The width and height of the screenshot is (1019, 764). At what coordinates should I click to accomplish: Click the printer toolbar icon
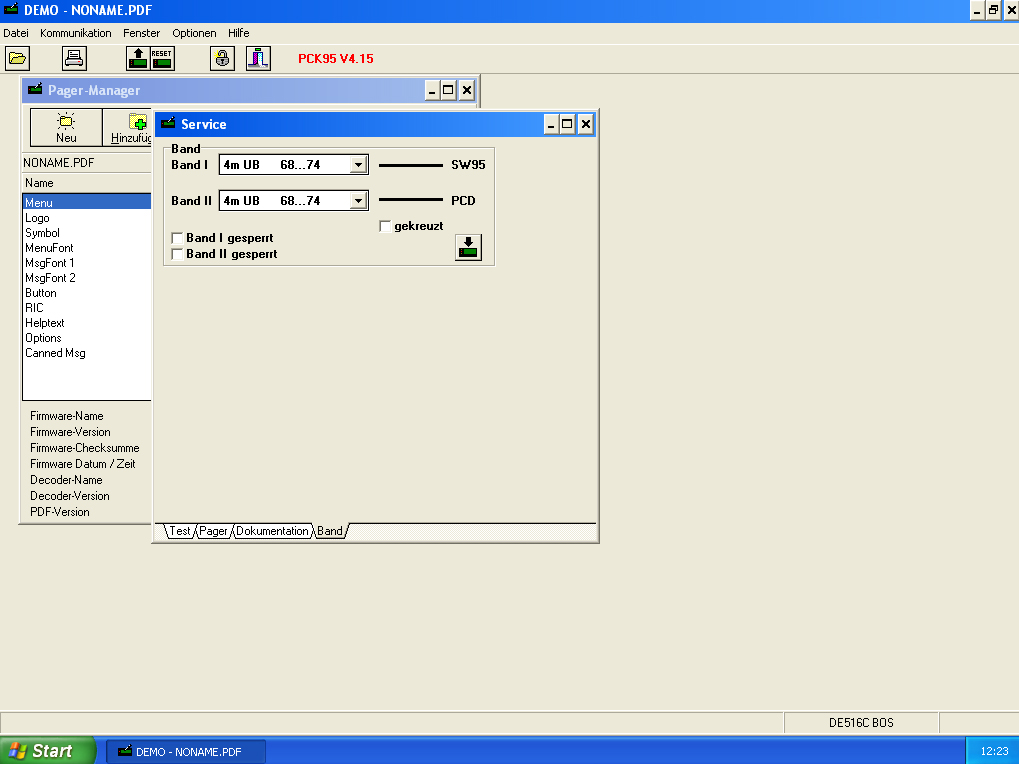tap(75, 58)
